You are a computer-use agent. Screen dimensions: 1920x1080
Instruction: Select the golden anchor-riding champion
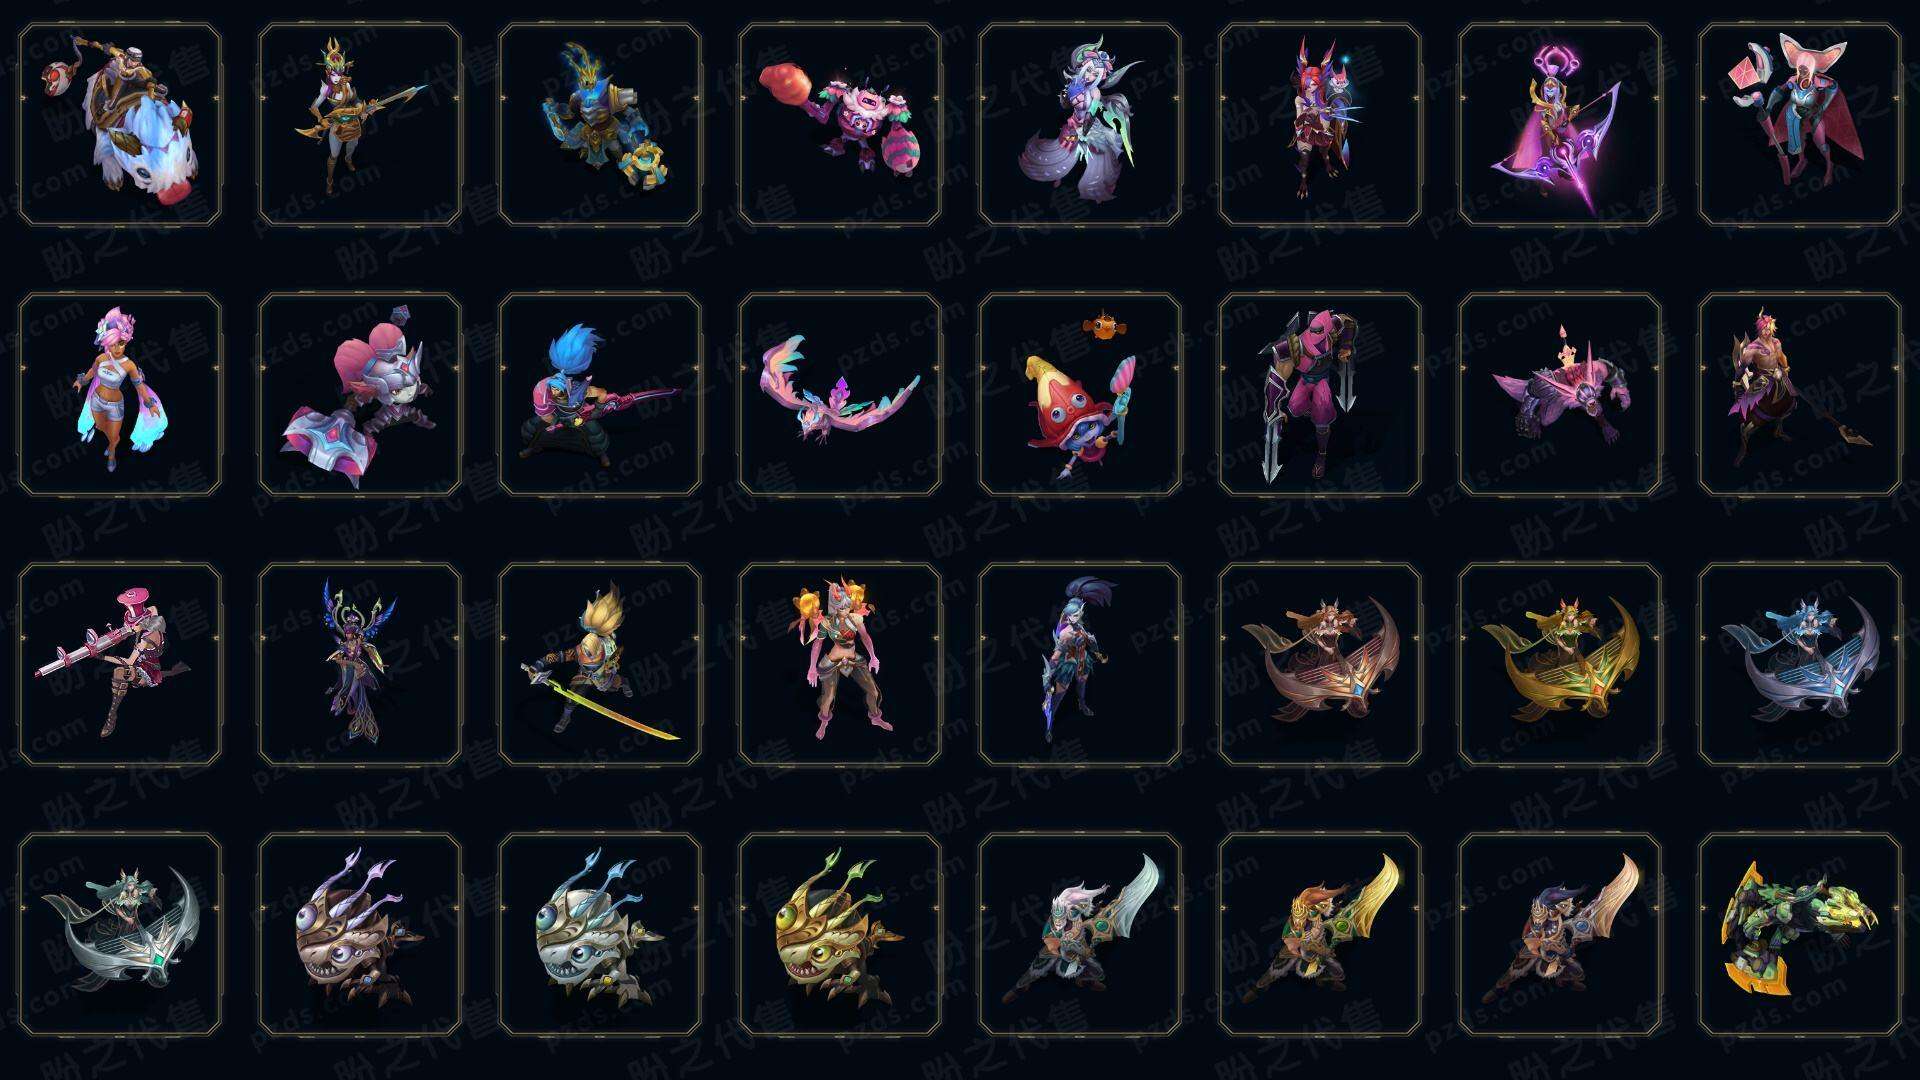pyautogui.click(x=1560, y=664)
